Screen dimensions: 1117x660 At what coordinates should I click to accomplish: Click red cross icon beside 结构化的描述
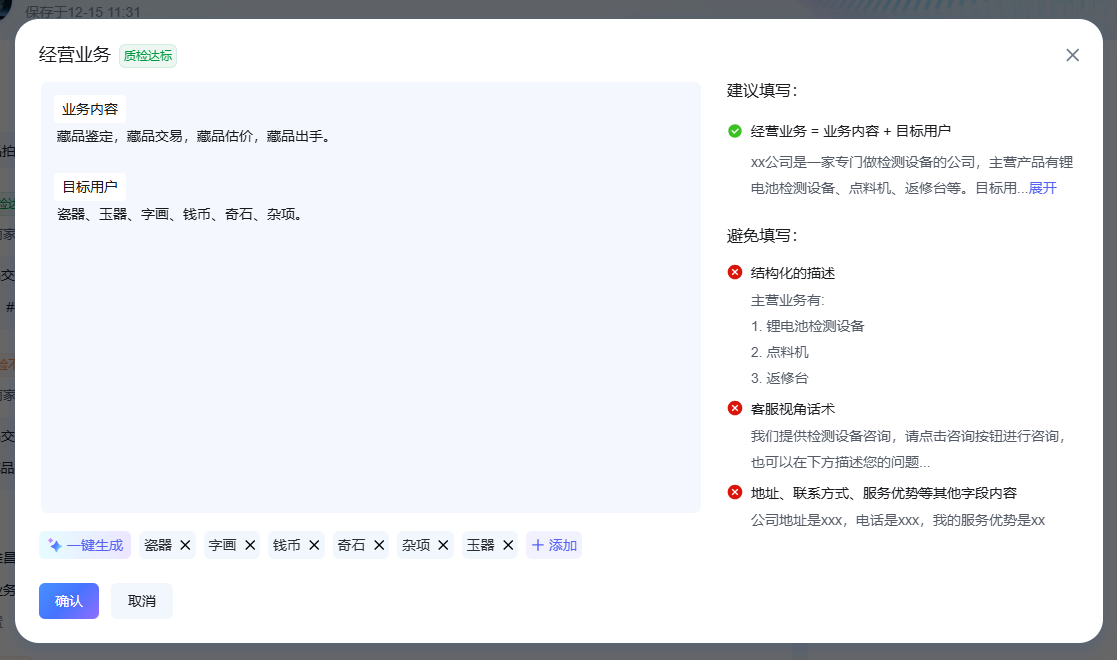pos(735,273)
